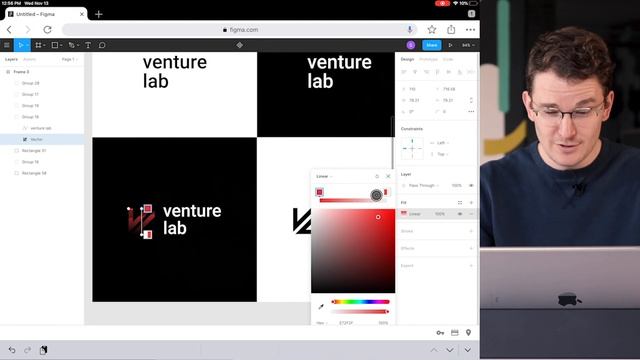This screenshot has height=360, width=640.
Task: Open browser three-dot menu
Action: pos(470,29)
